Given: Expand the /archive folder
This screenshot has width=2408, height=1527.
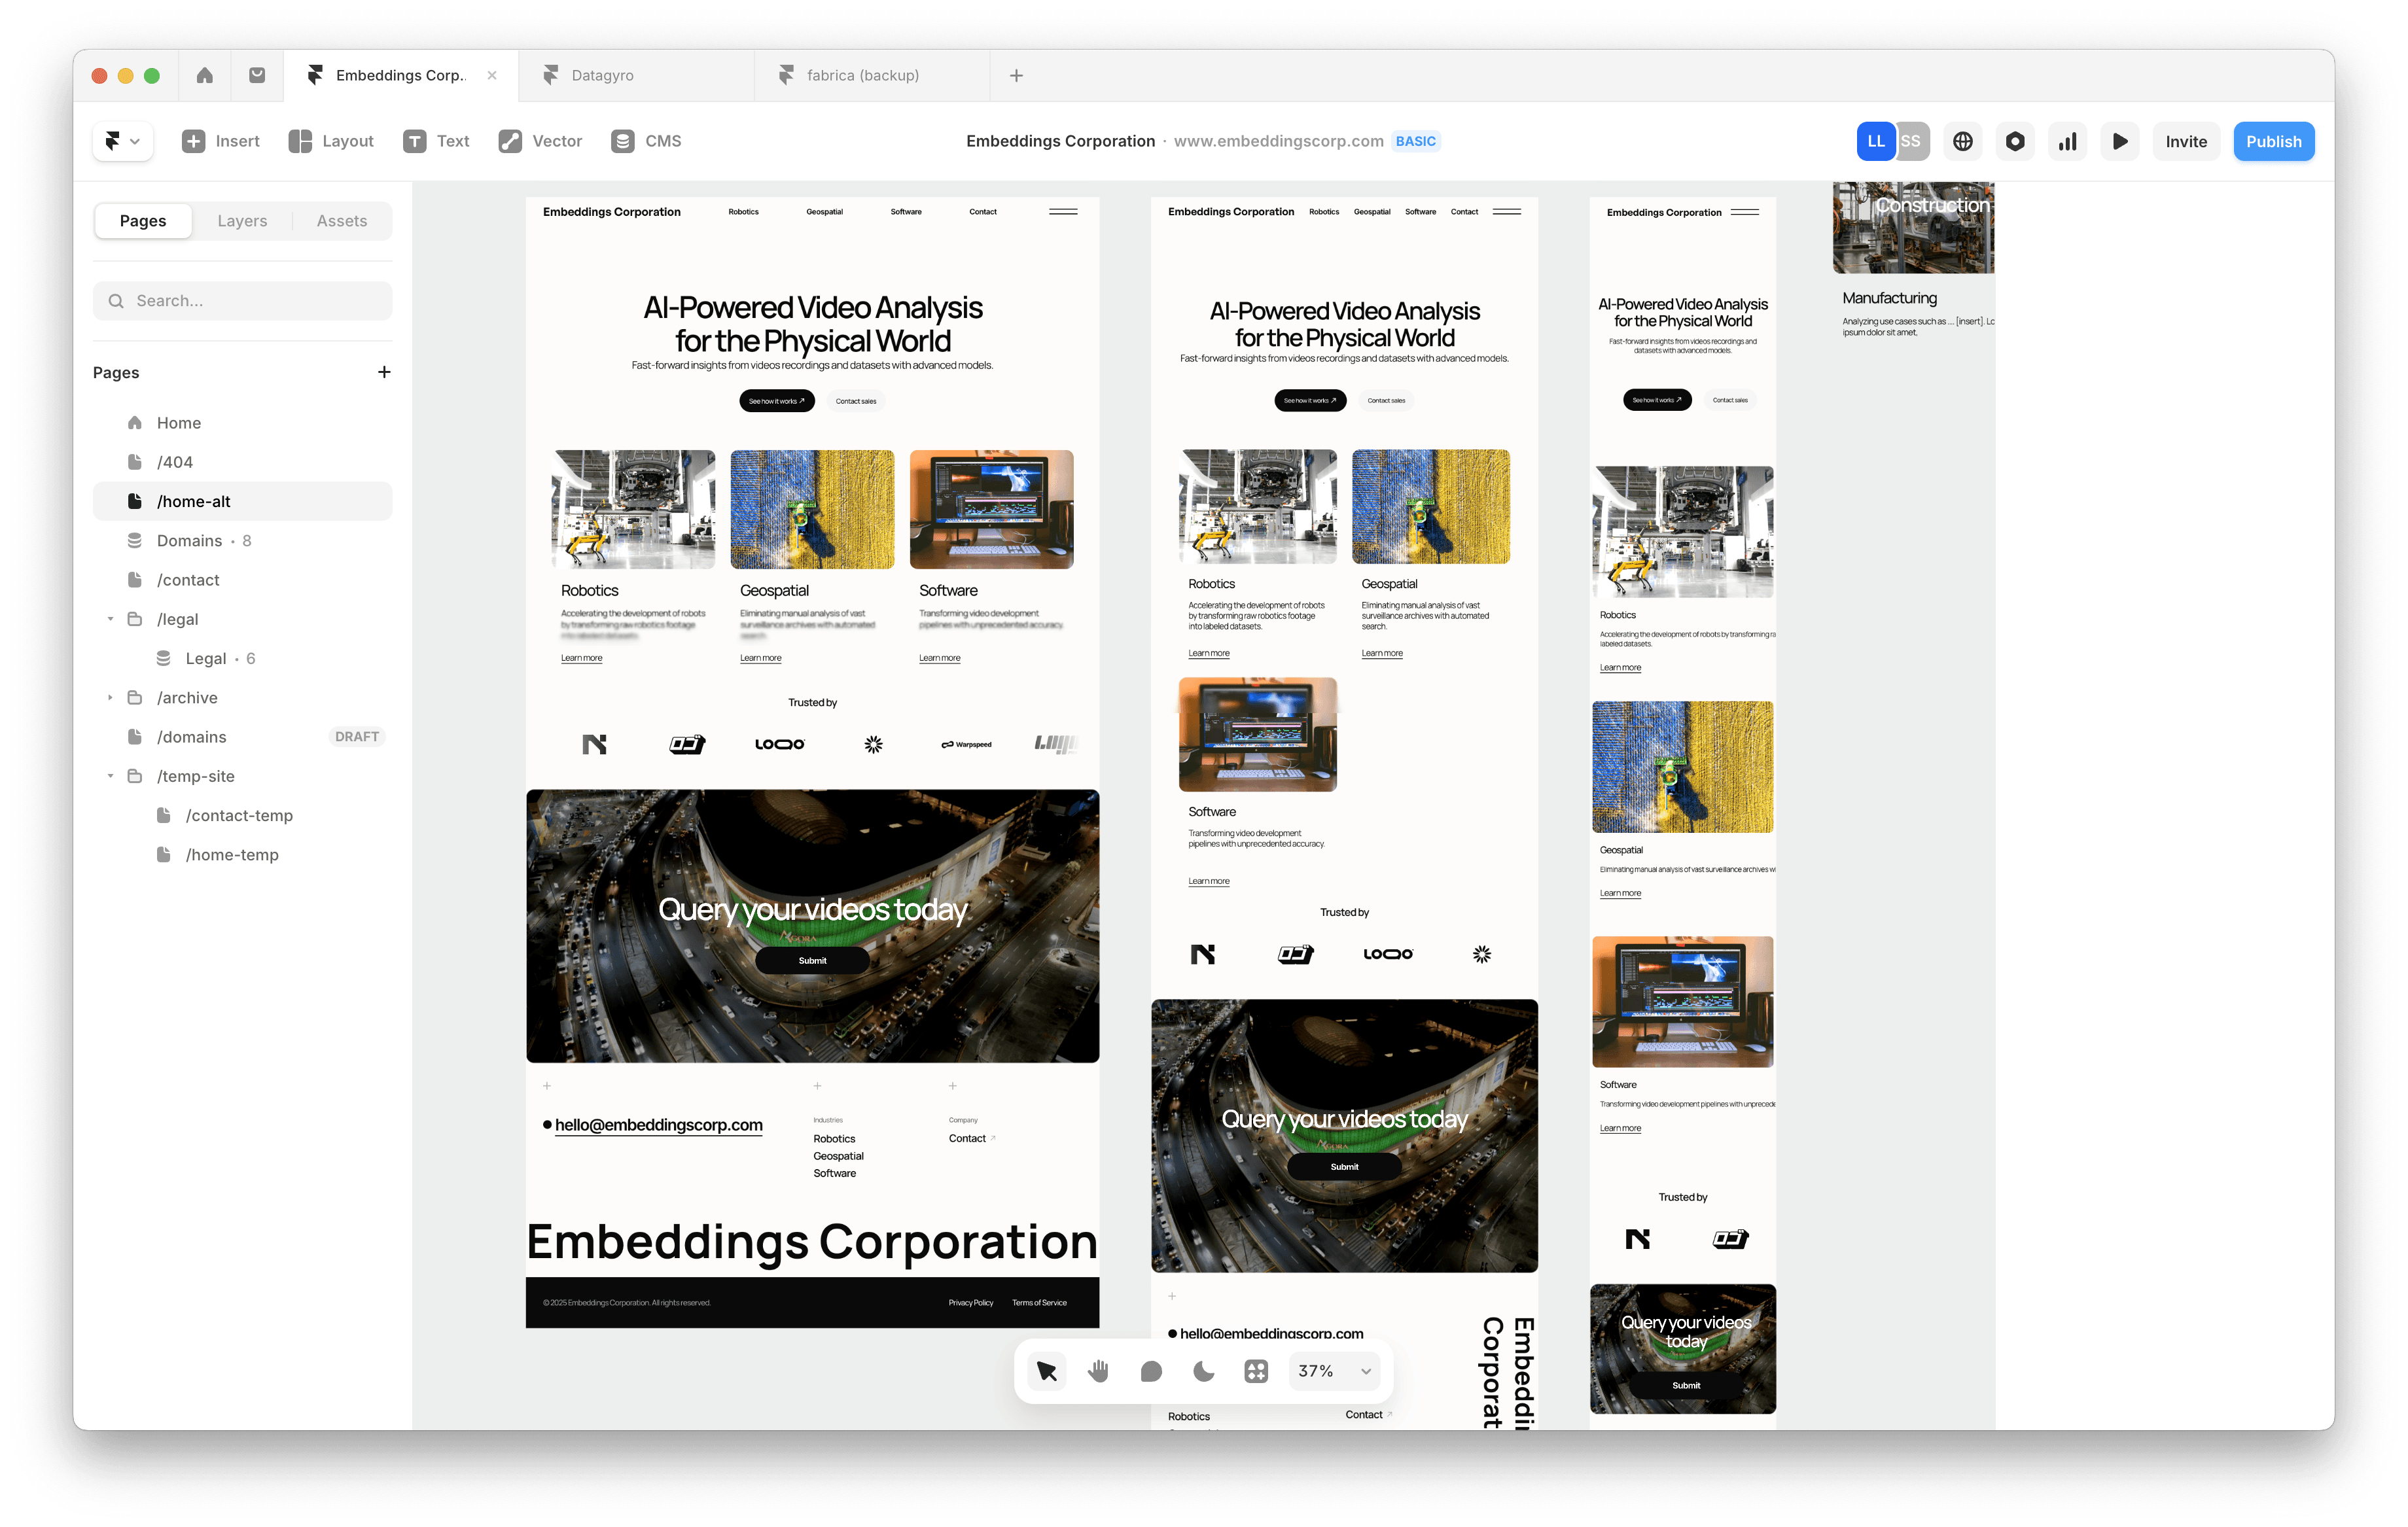Looking at the screenshot, I should click(110, 698).
